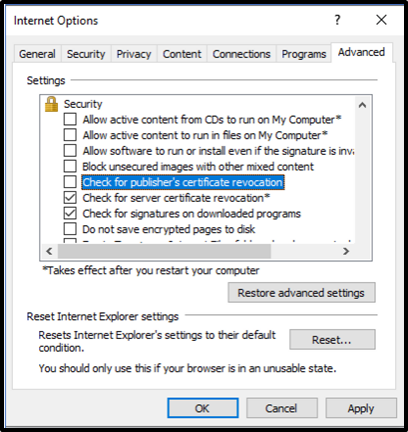Screen dimensions: 408x432
Task: Switch to the General tab
Action: coord(37,54)
